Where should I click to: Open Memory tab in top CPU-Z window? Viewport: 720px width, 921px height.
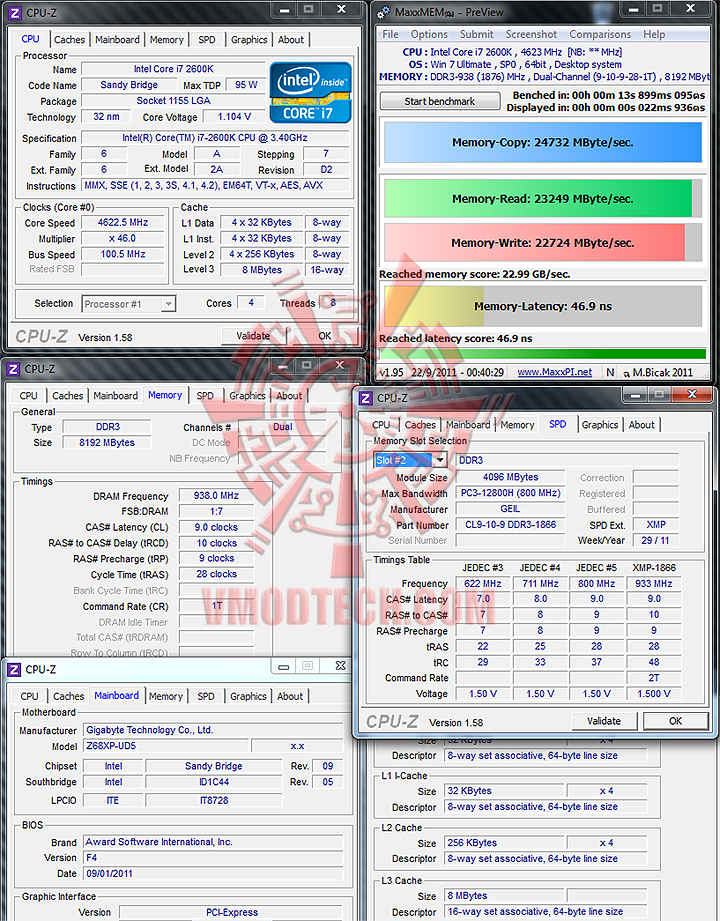coord(167,39)
